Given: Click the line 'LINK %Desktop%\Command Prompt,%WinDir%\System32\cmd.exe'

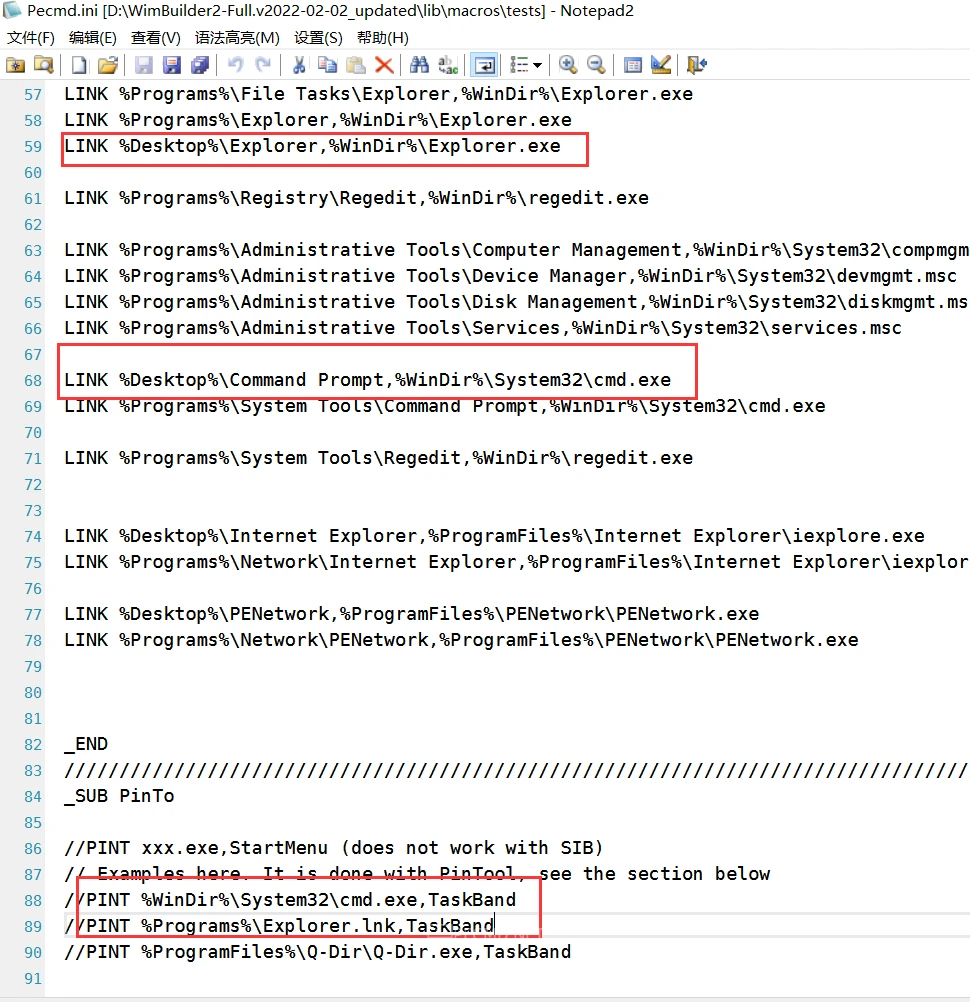Looking at the screenshot, I should (367, 380).
